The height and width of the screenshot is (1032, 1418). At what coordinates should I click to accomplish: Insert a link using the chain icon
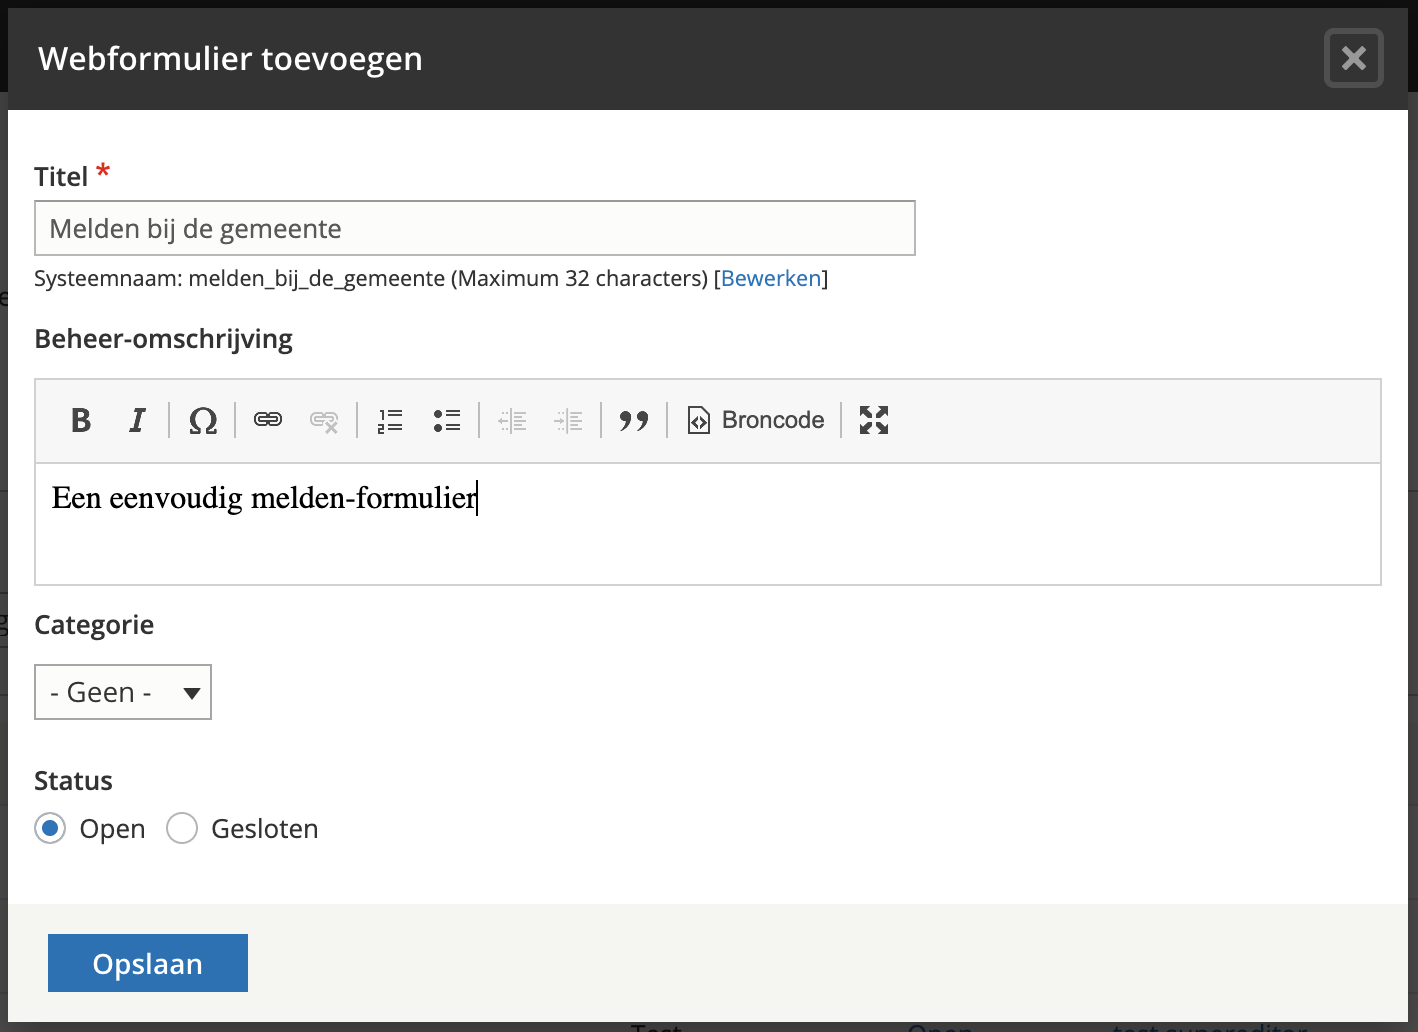point(268,420)
